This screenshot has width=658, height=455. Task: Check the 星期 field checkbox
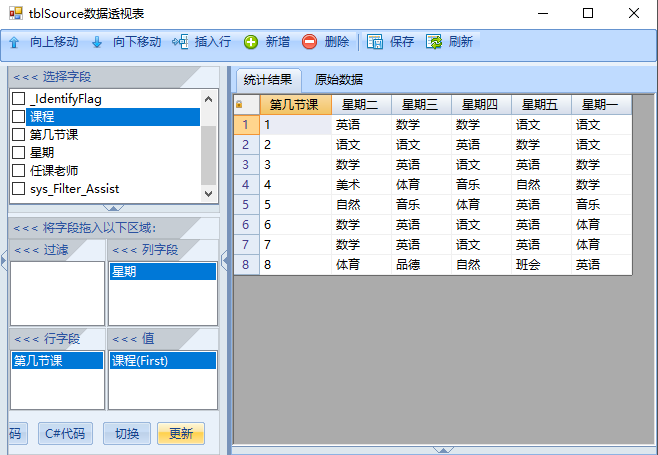18,153
